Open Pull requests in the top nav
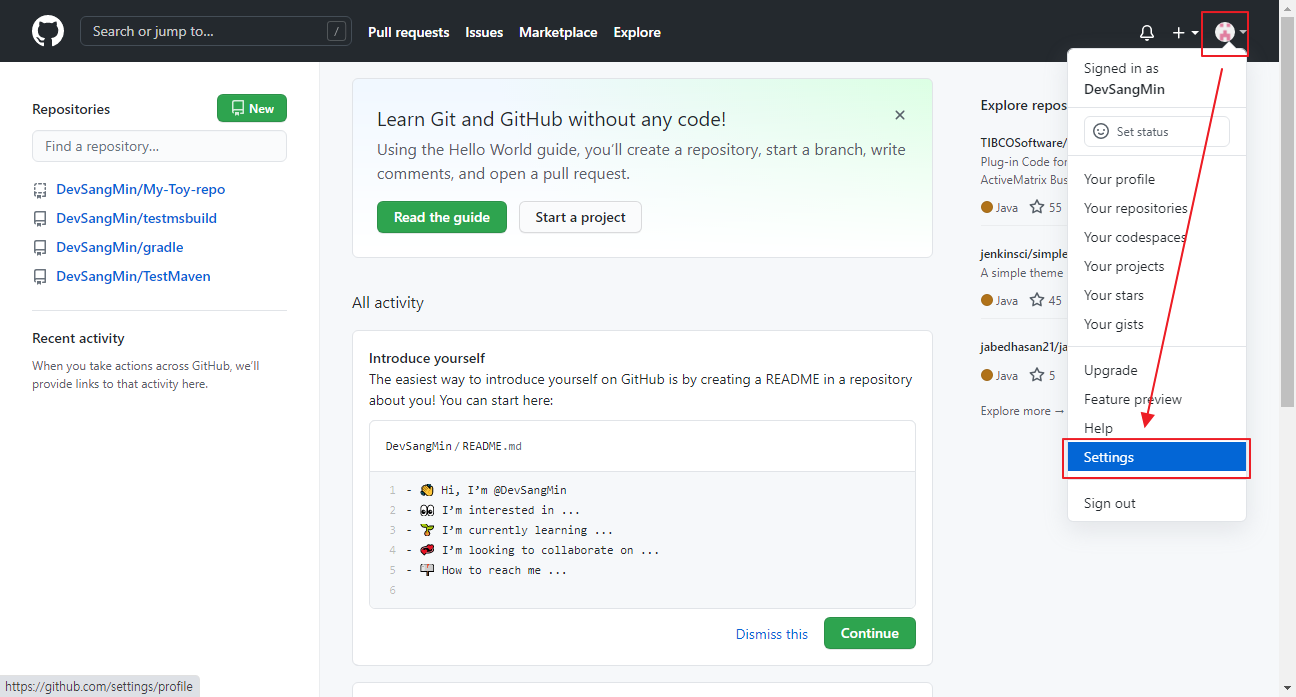Viewport: 1296px width, 697px height. point(408,32)
